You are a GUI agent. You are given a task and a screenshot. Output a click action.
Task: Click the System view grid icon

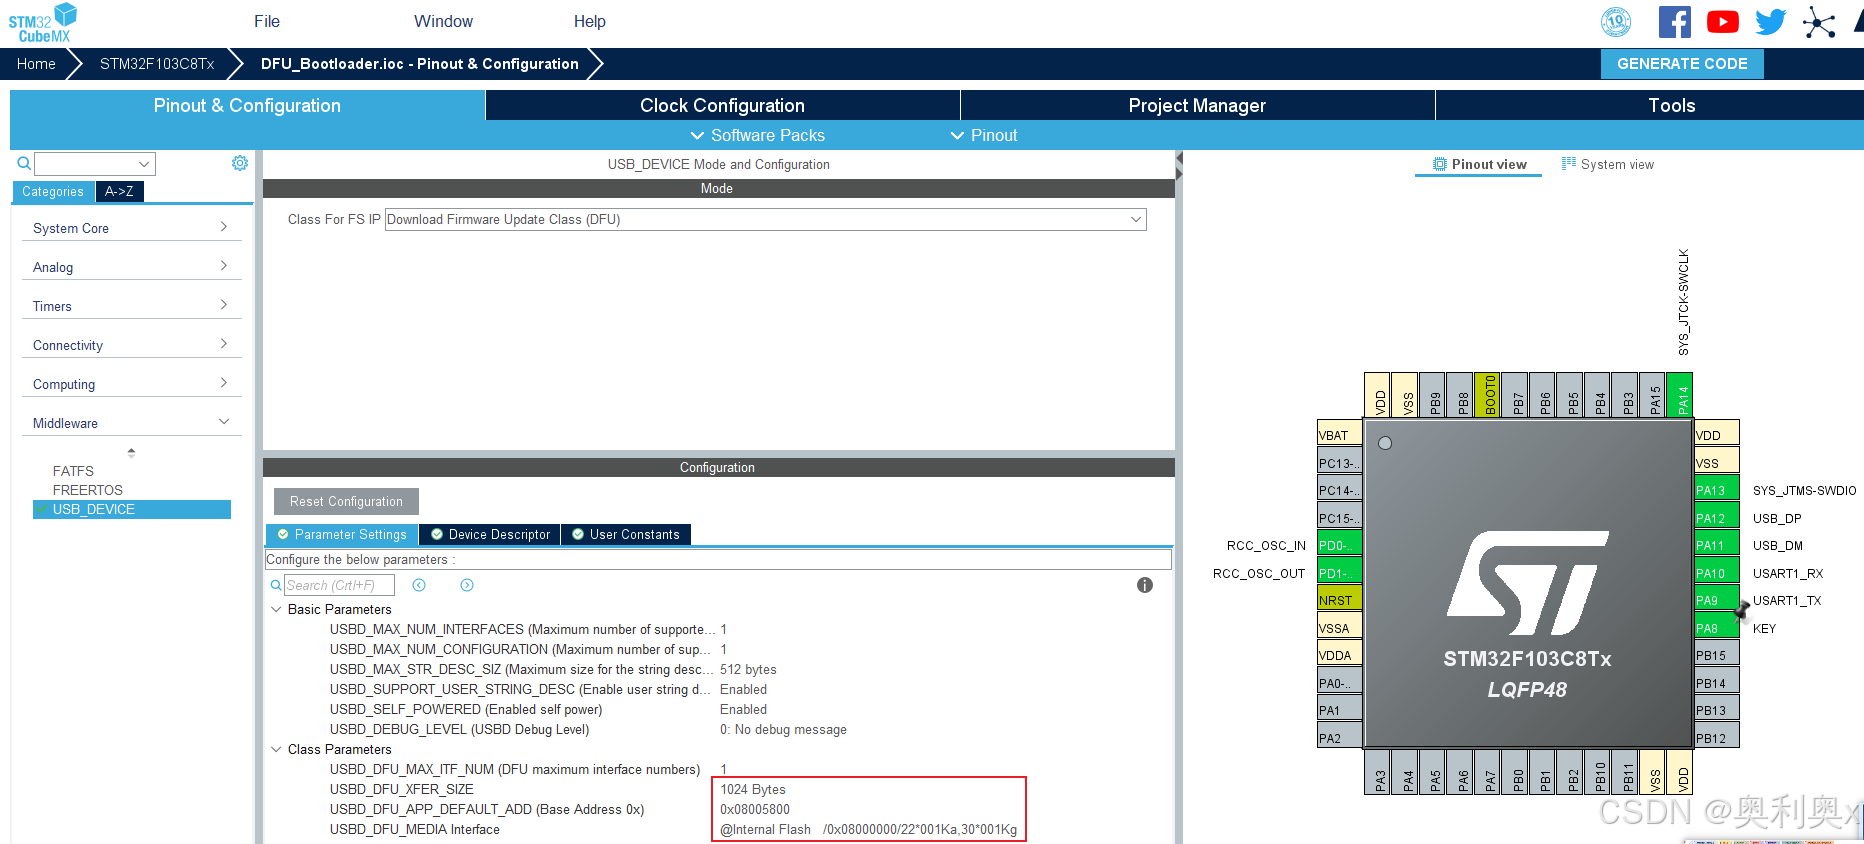coord(1569,163)
